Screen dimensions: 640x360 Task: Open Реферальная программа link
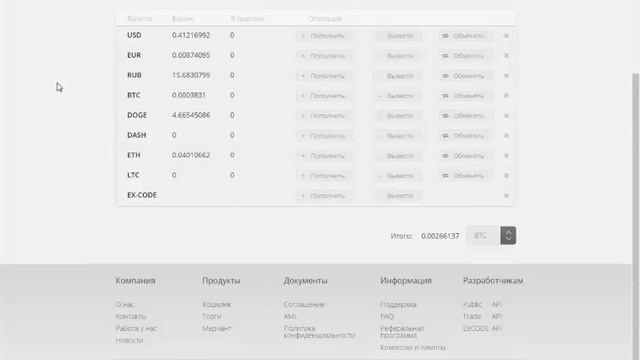click(x=402, y=332)
